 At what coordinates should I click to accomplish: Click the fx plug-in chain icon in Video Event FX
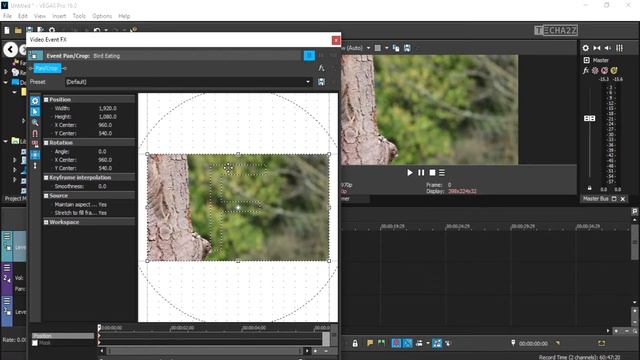pyautogui.click(x=322, y=68)
